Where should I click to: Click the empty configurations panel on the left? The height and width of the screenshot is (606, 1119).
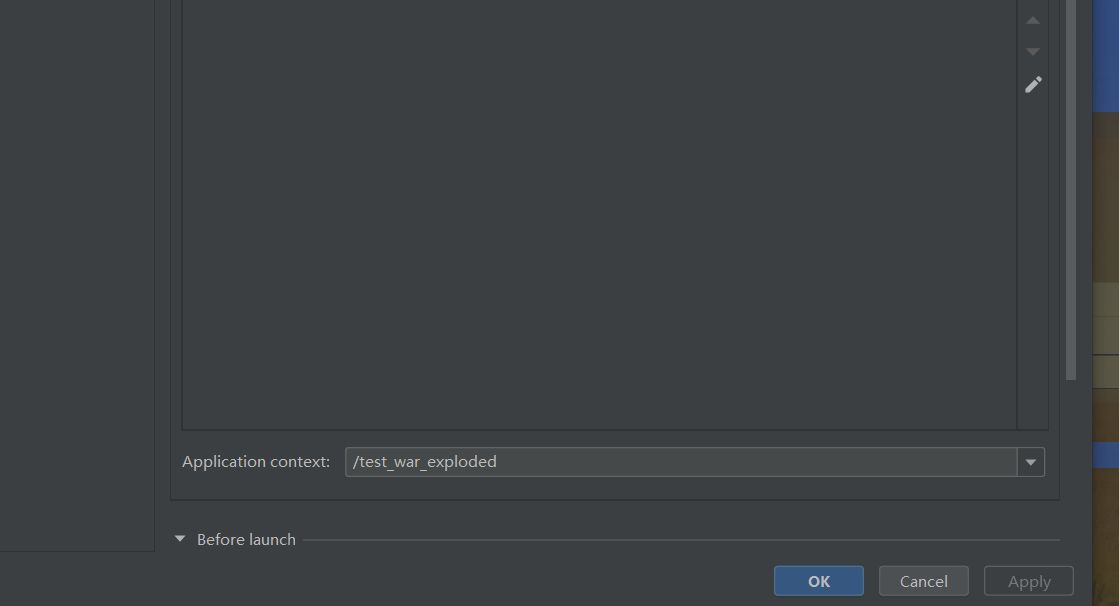[77, 275]
